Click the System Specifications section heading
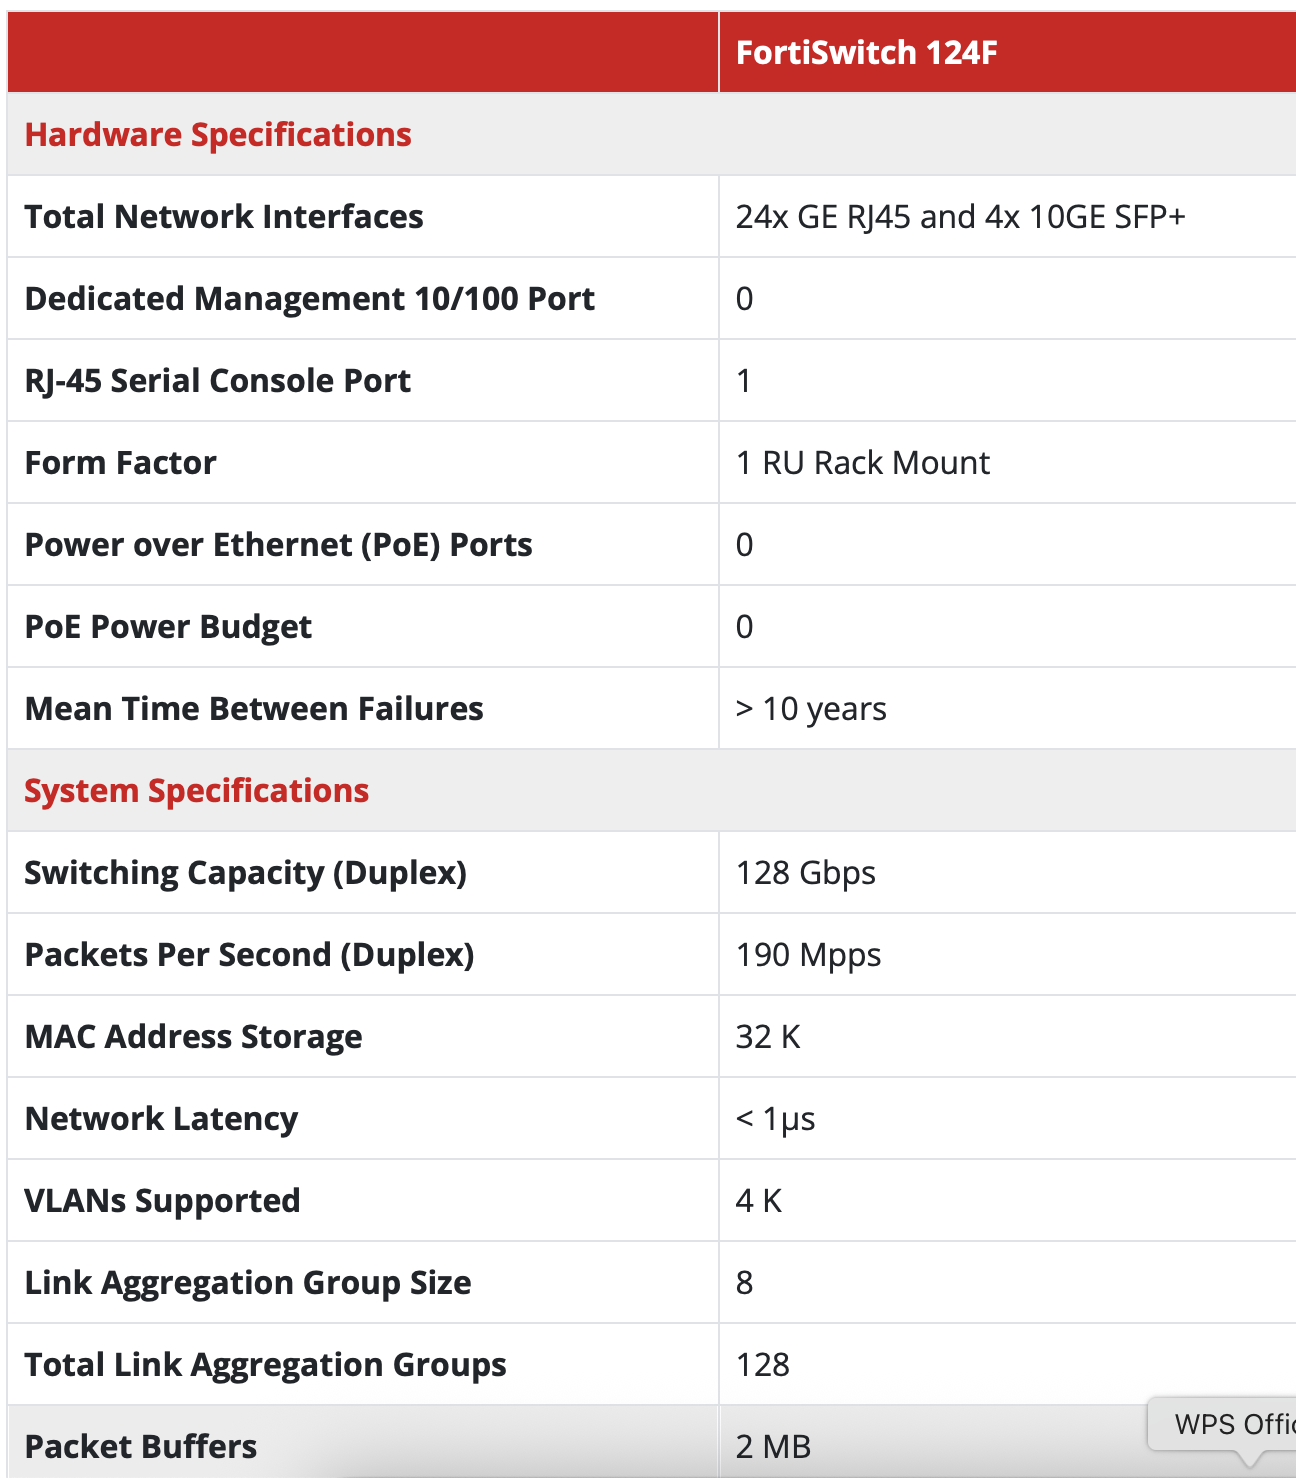The width and height of the screenshot is (1296, 1478). tap(196, 790)
